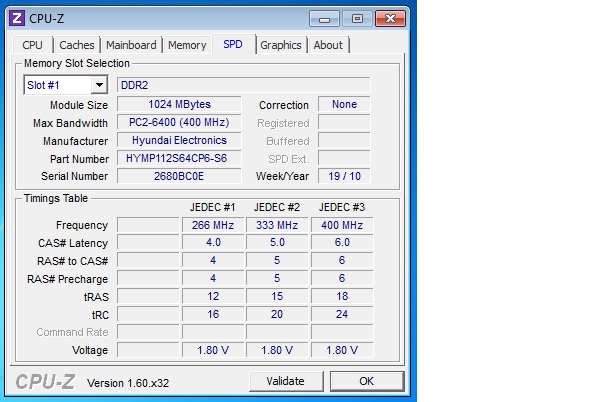Click the Week/Year value 19 / 10

tap(344, 176)
